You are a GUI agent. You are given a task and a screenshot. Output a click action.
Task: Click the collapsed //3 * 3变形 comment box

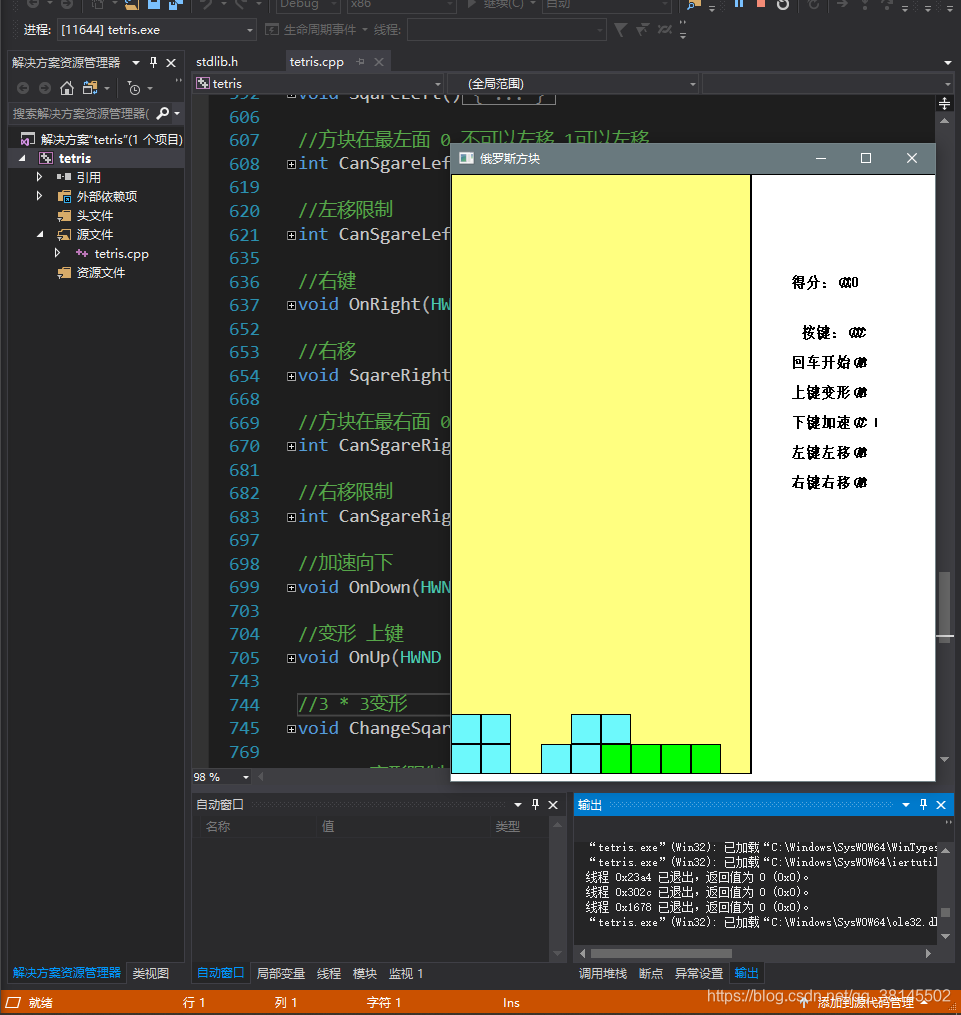click(x=373, y=704)
